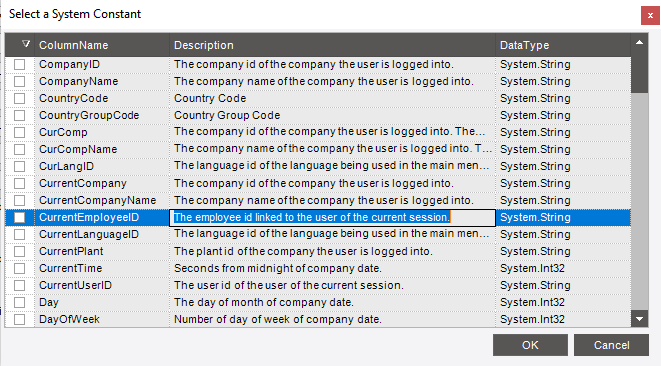This screenshot has height=366, width=661.
Task: Sort by the DataType column header
Action: [563, 45]
